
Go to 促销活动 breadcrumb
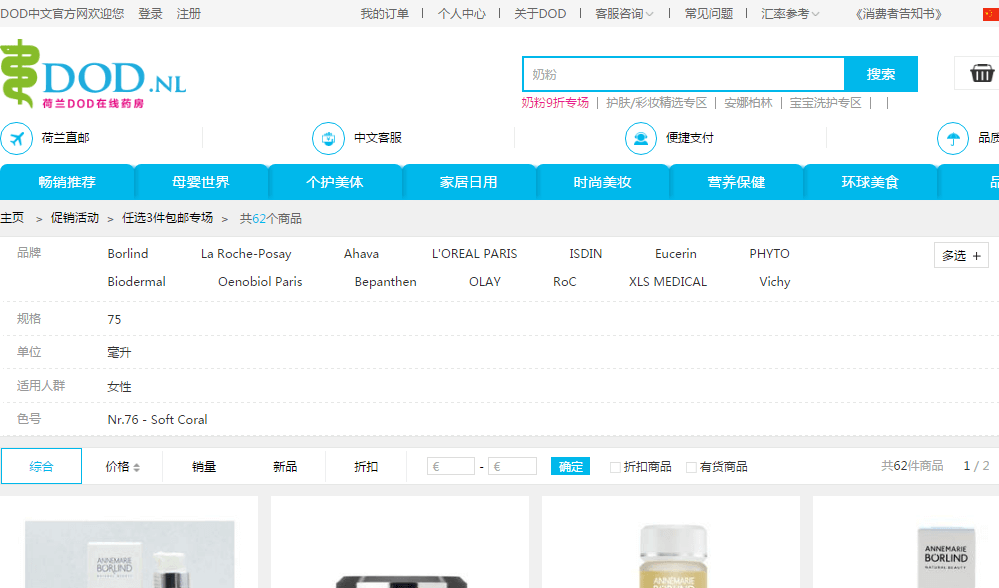(x=75, y=218)
